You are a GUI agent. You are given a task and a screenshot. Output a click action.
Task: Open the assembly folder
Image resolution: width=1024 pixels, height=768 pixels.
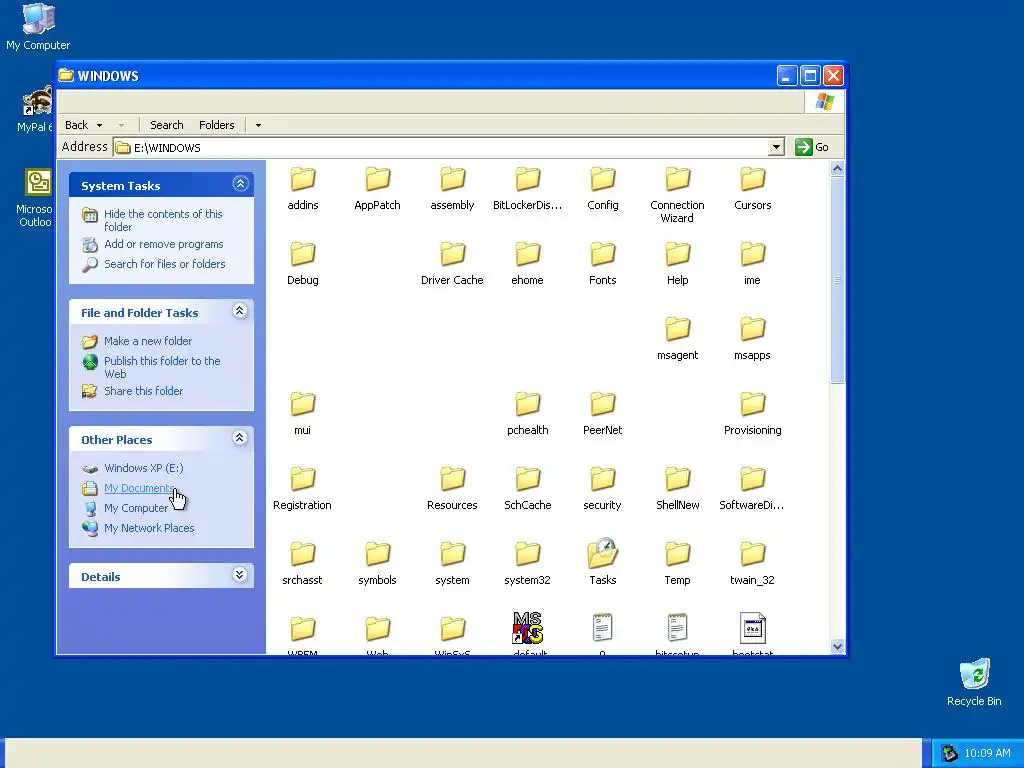click(452, 189)
